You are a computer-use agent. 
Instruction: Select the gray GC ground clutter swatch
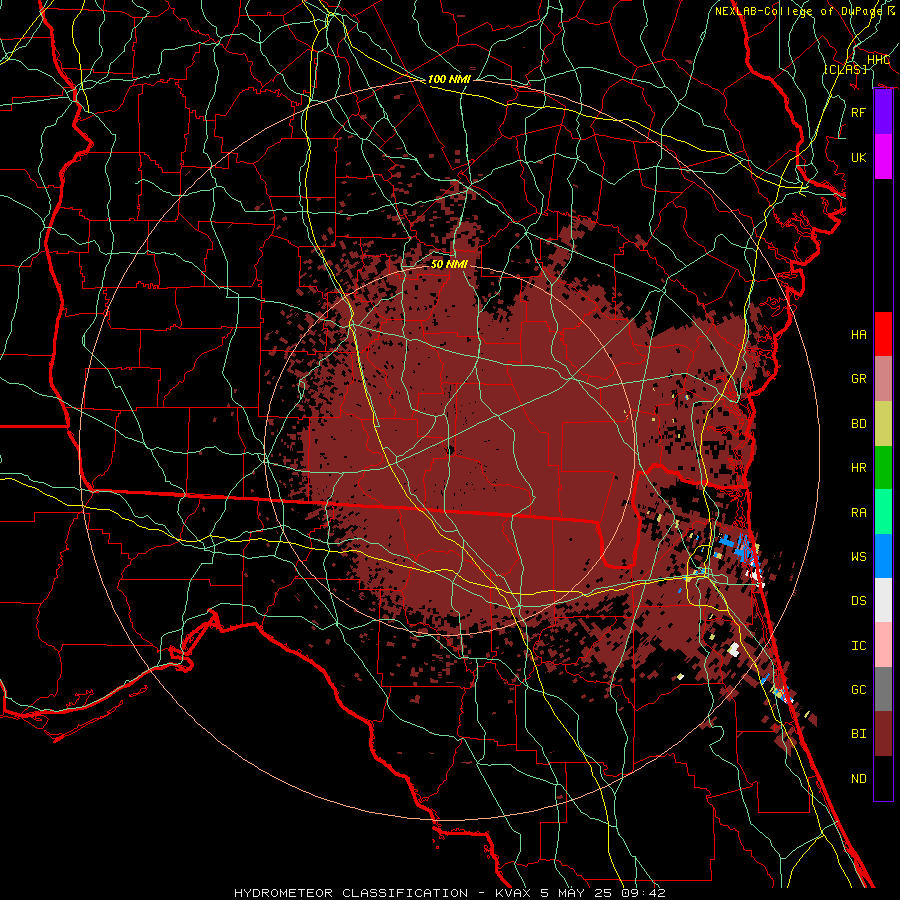click(x=883, y=689)
